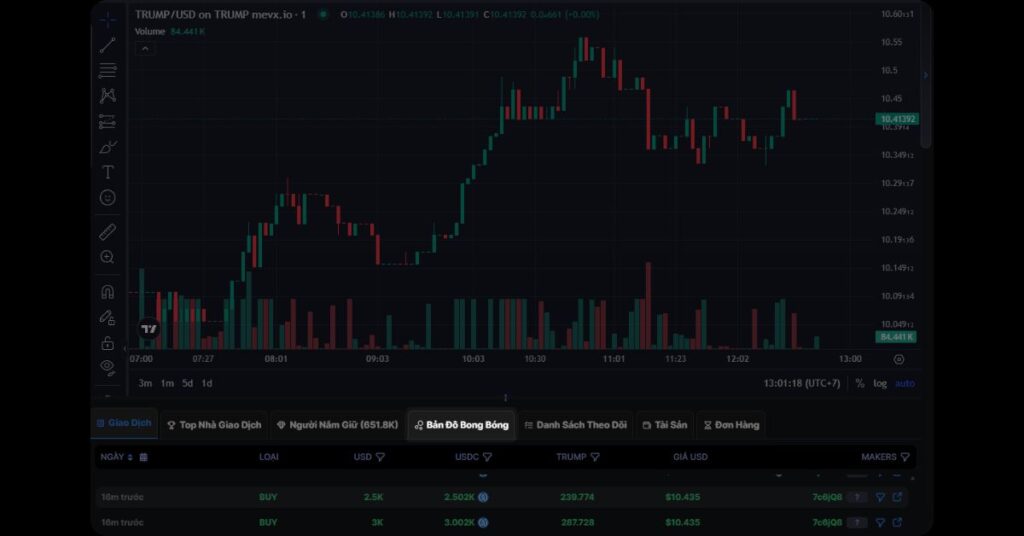
Task: Set time range to 1d
Action: [207, 383]
